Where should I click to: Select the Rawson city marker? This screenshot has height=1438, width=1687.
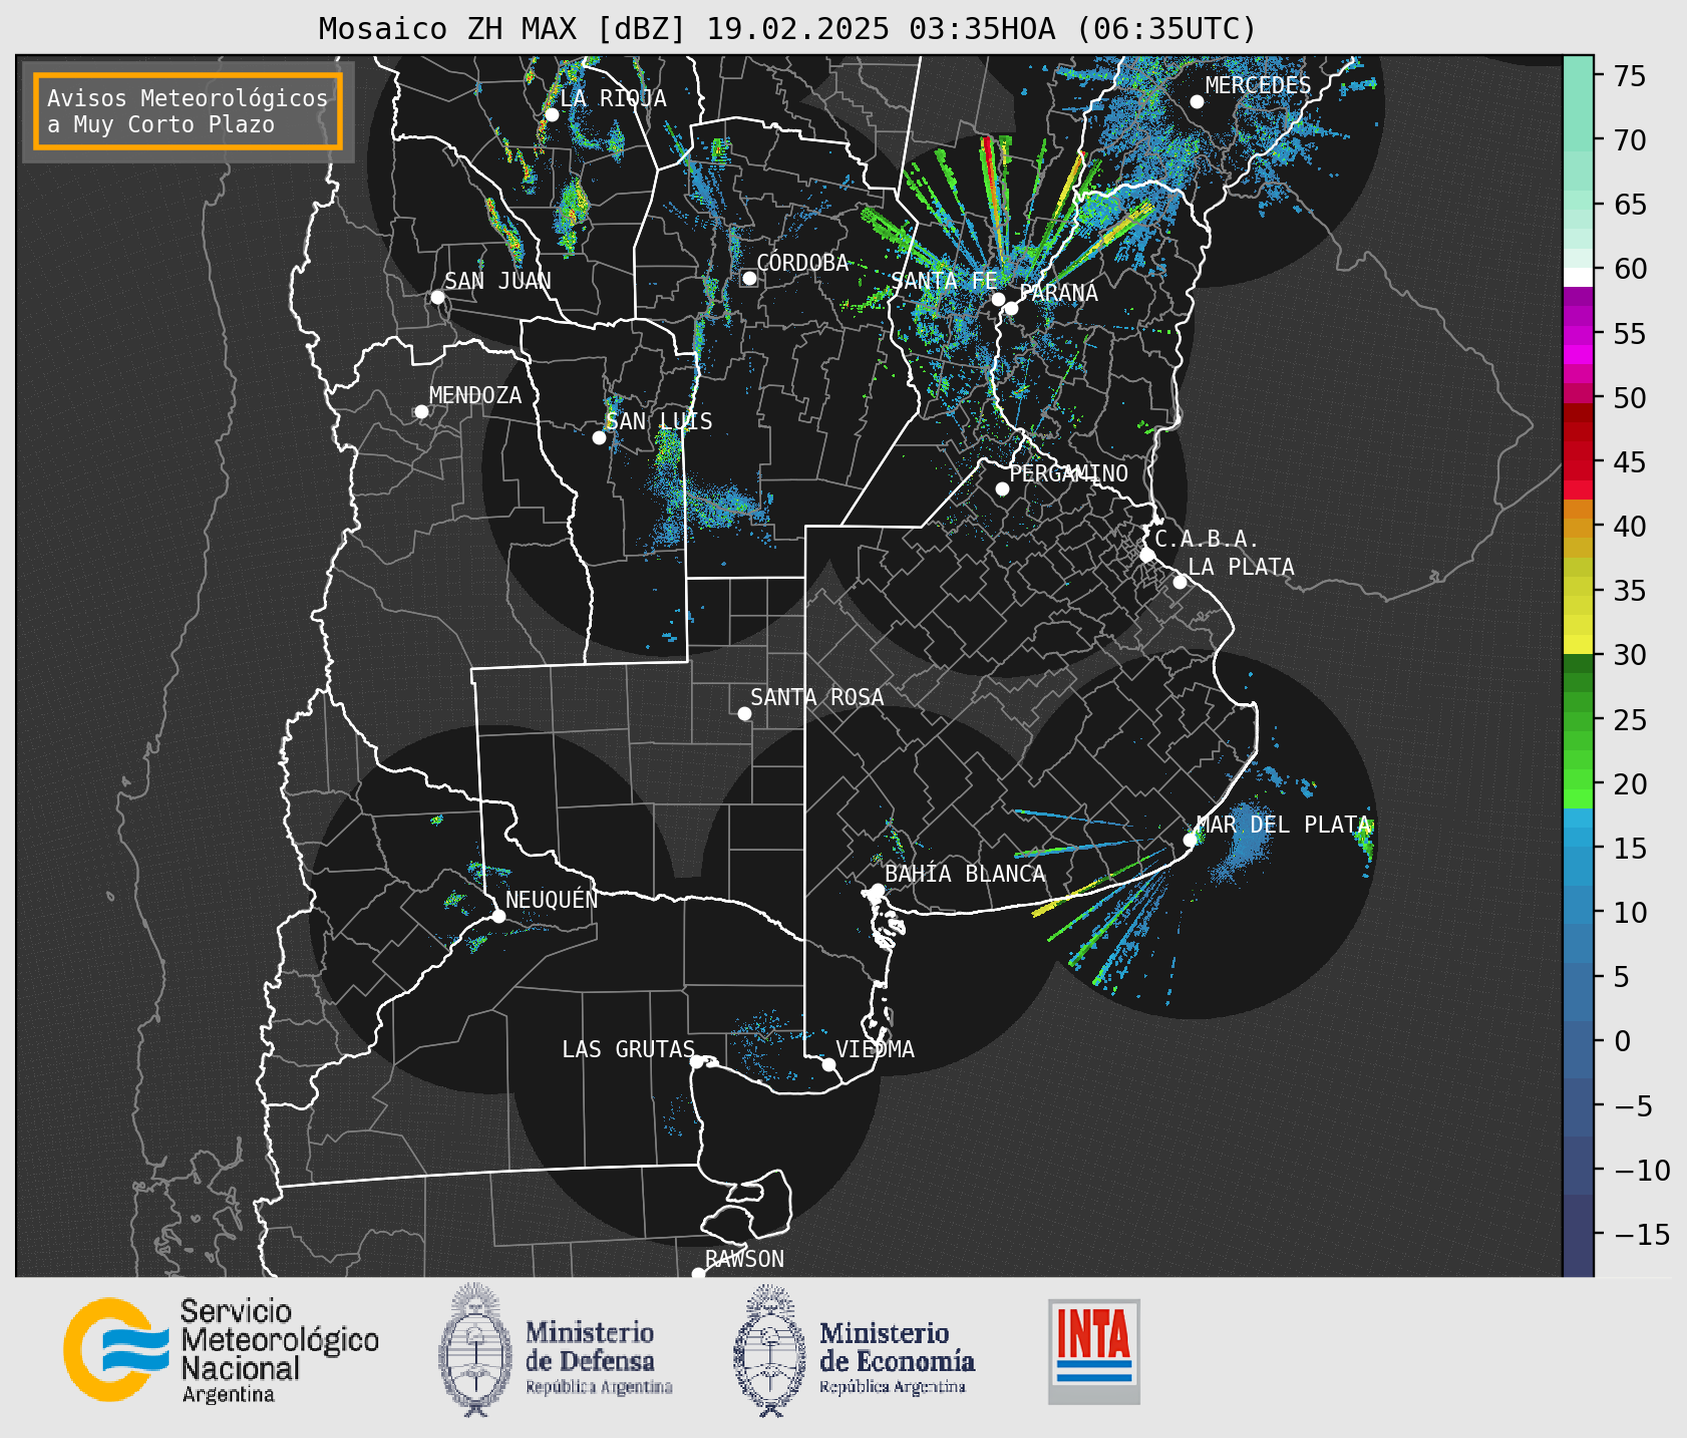(x=698, y=1273)
